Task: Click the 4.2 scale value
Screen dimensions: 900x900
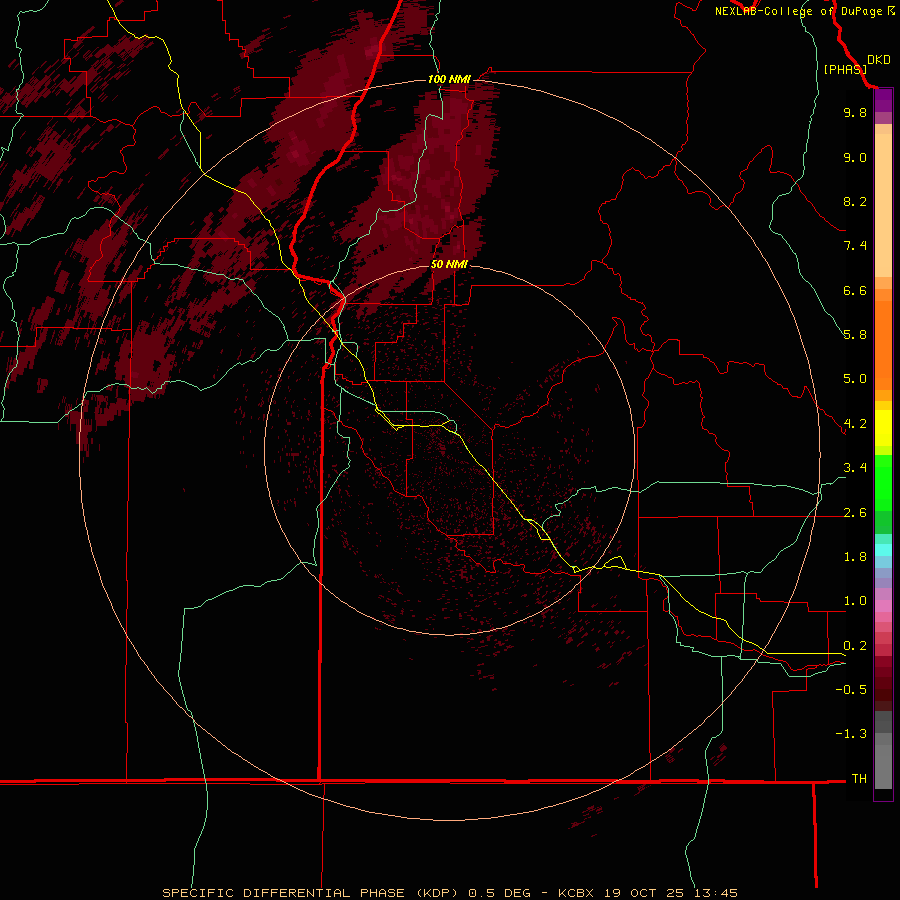Action: point(855,424)
